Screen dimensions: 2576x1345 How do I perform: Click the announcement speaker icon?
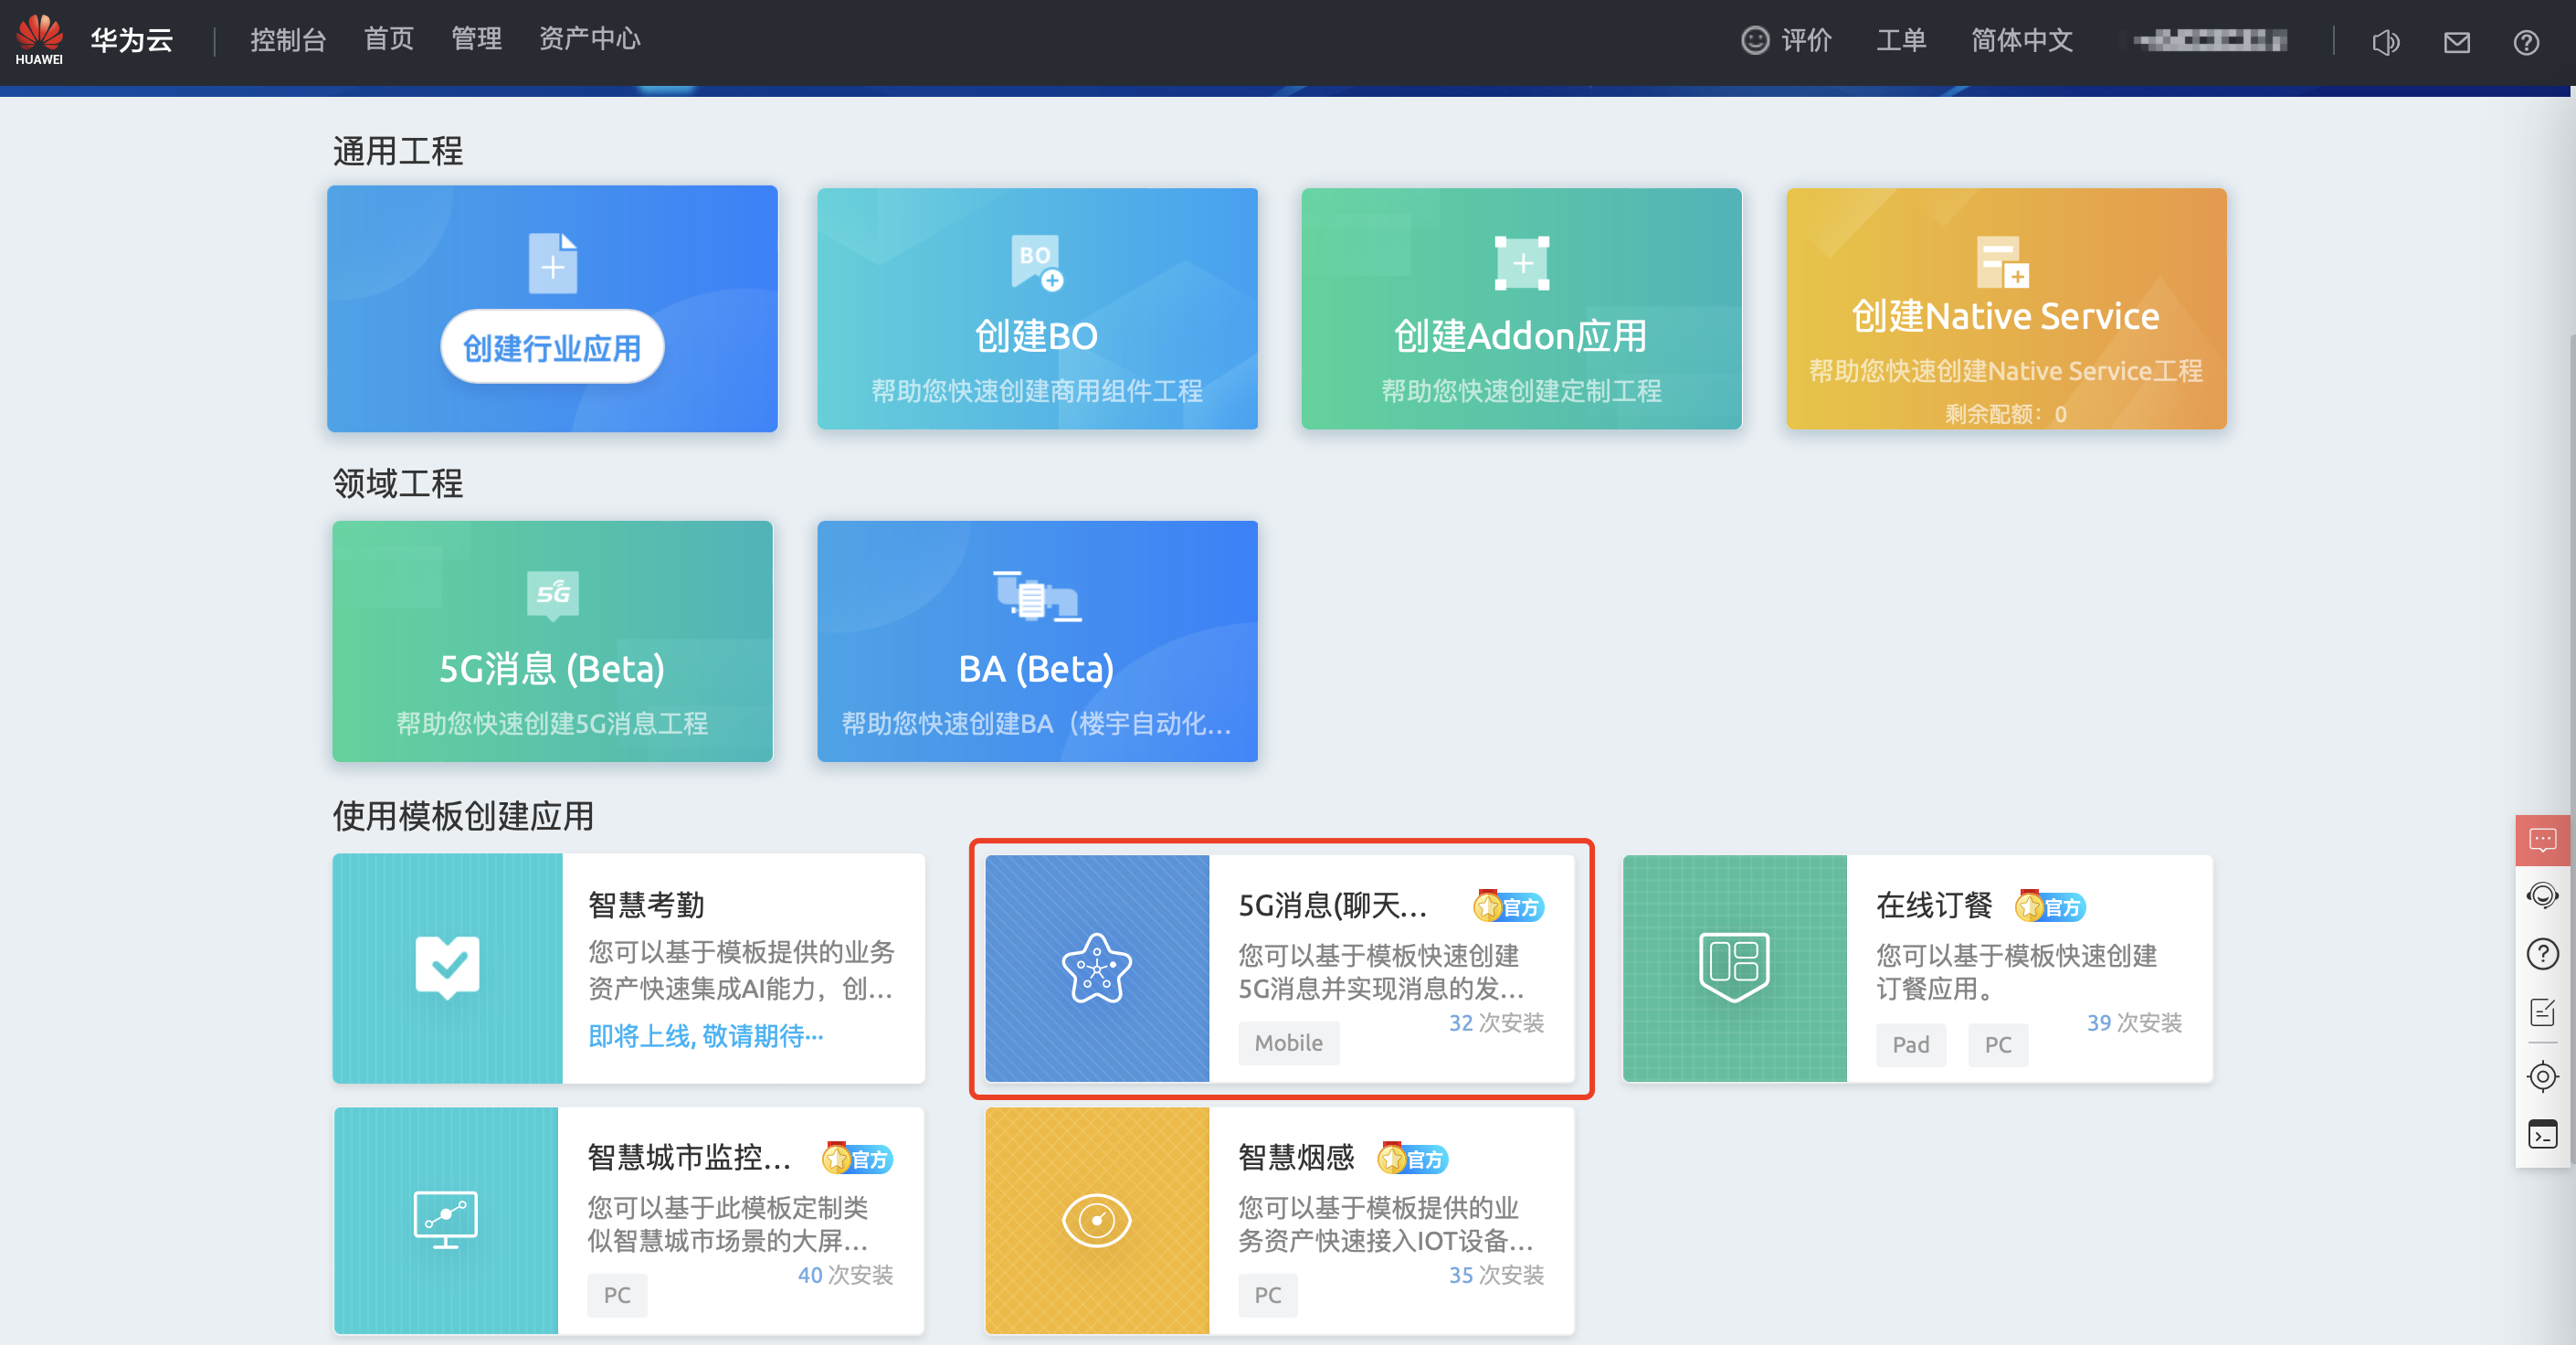pos(2386,42)
